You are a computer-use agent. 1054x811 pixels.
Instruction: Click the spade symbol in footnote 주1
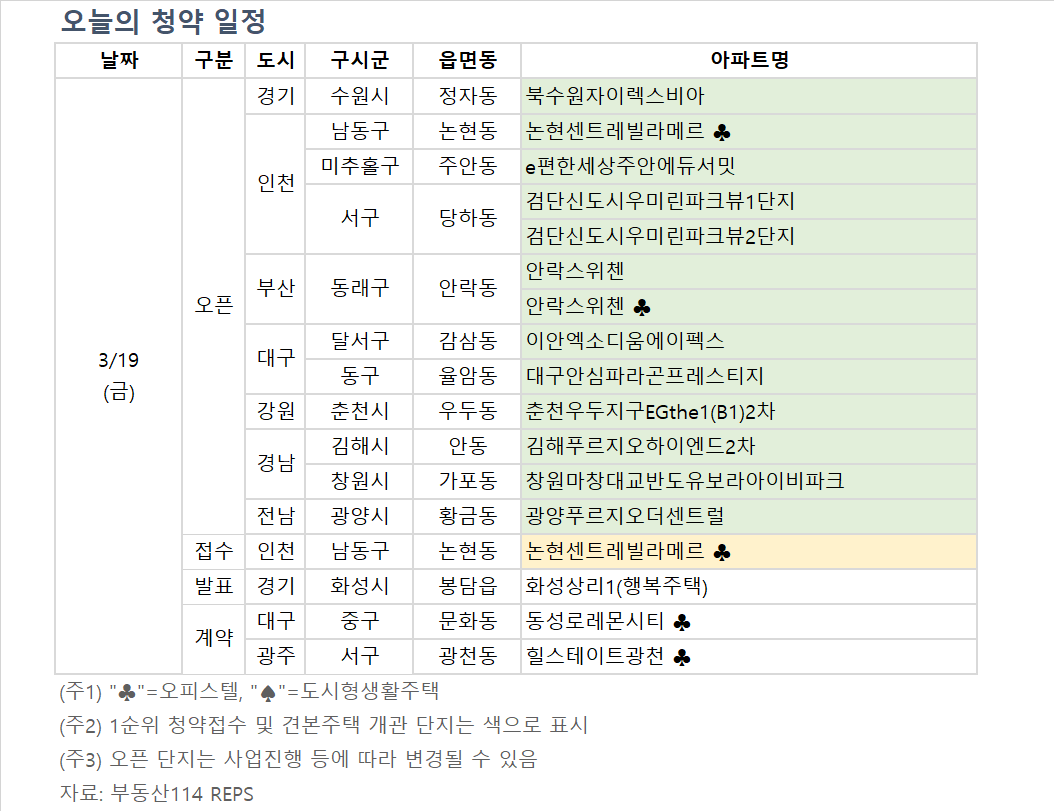[267, 692]
